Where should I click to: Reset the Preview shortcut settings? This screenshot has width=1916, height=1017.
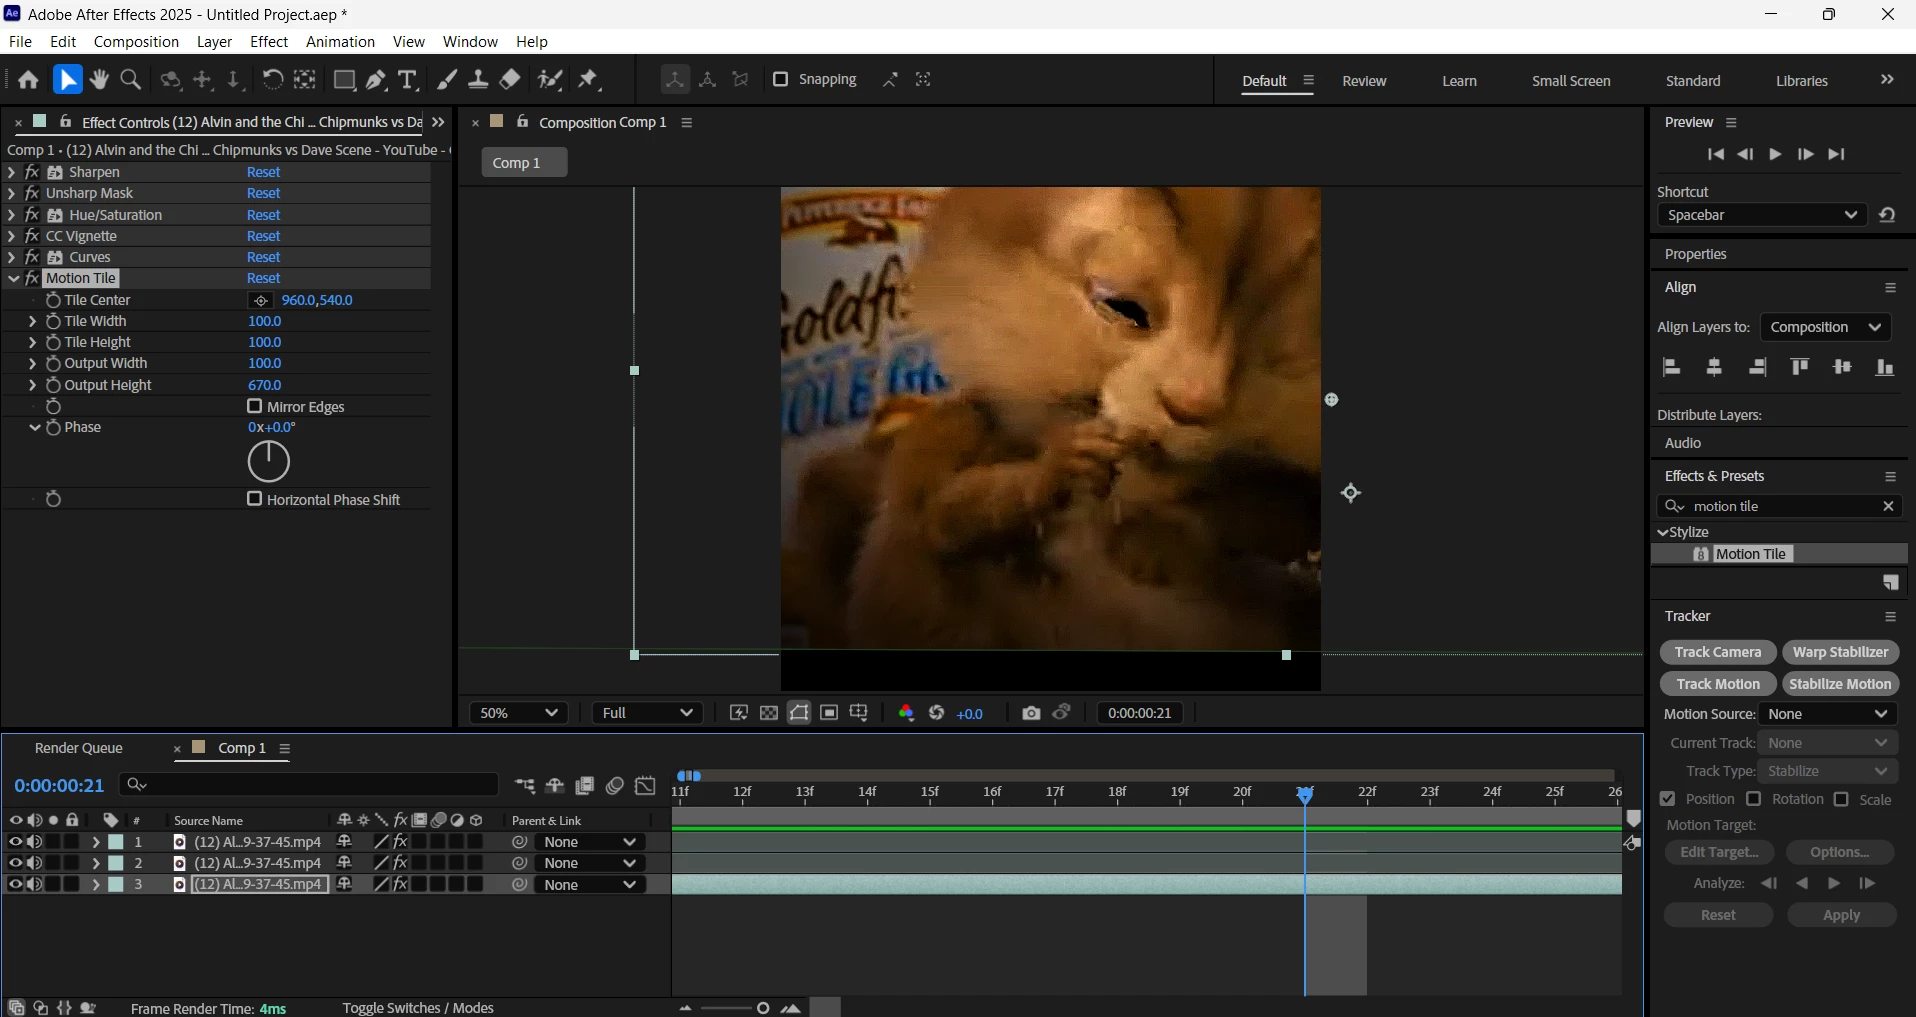(x=1887, y=215)
